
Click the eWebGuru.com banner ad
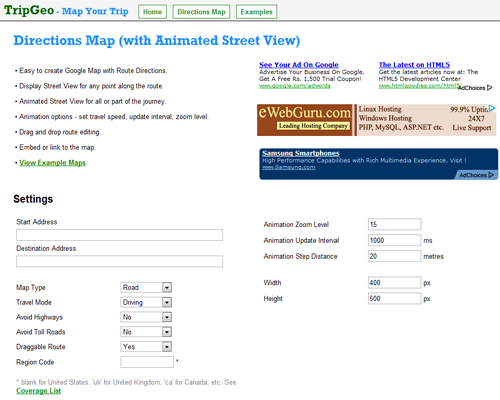pyautogui.click(x=376, y=120)
